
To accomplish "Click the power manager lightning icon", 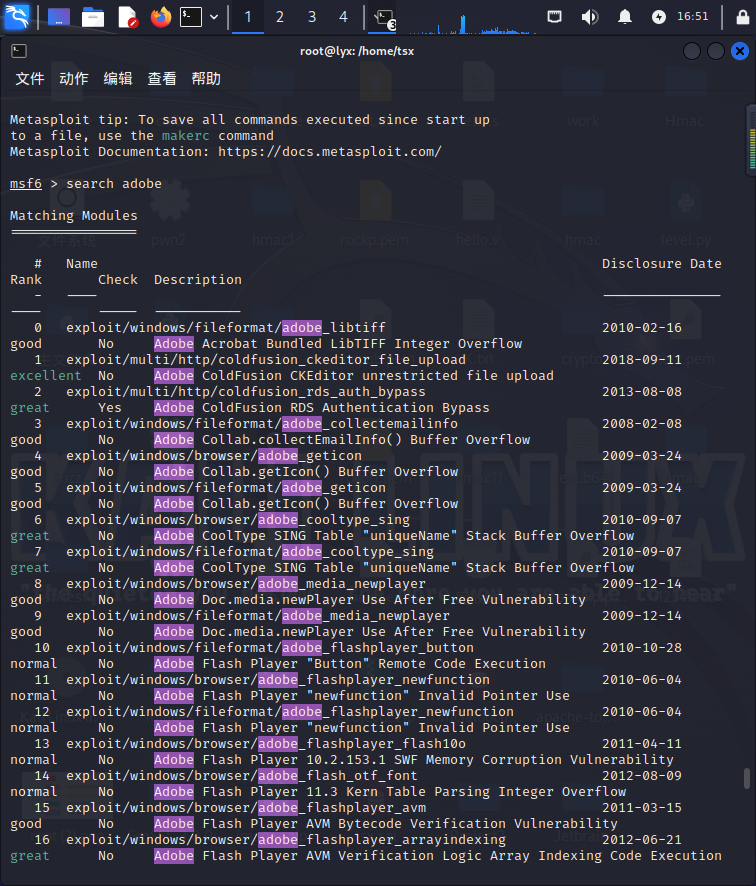I will pos(659,17).
